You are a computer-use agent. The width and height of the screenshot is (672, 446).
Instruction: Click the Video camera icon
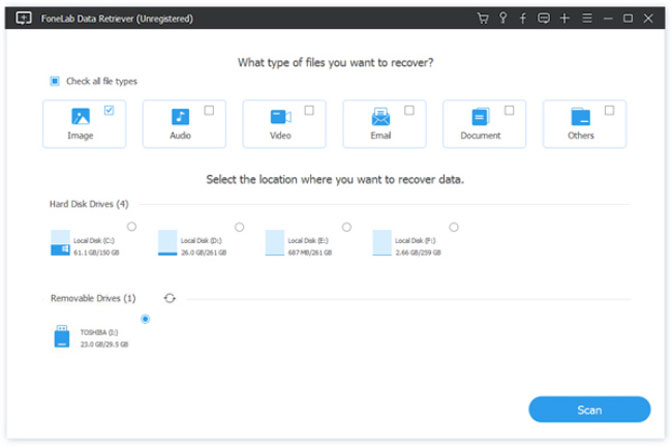coord(281,117)
